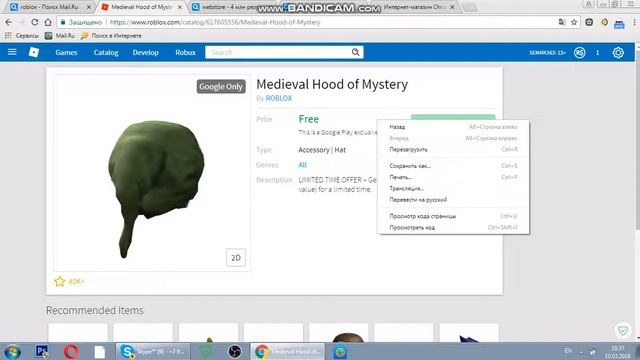Click the favorite star under the item

[x=60, y=281]
